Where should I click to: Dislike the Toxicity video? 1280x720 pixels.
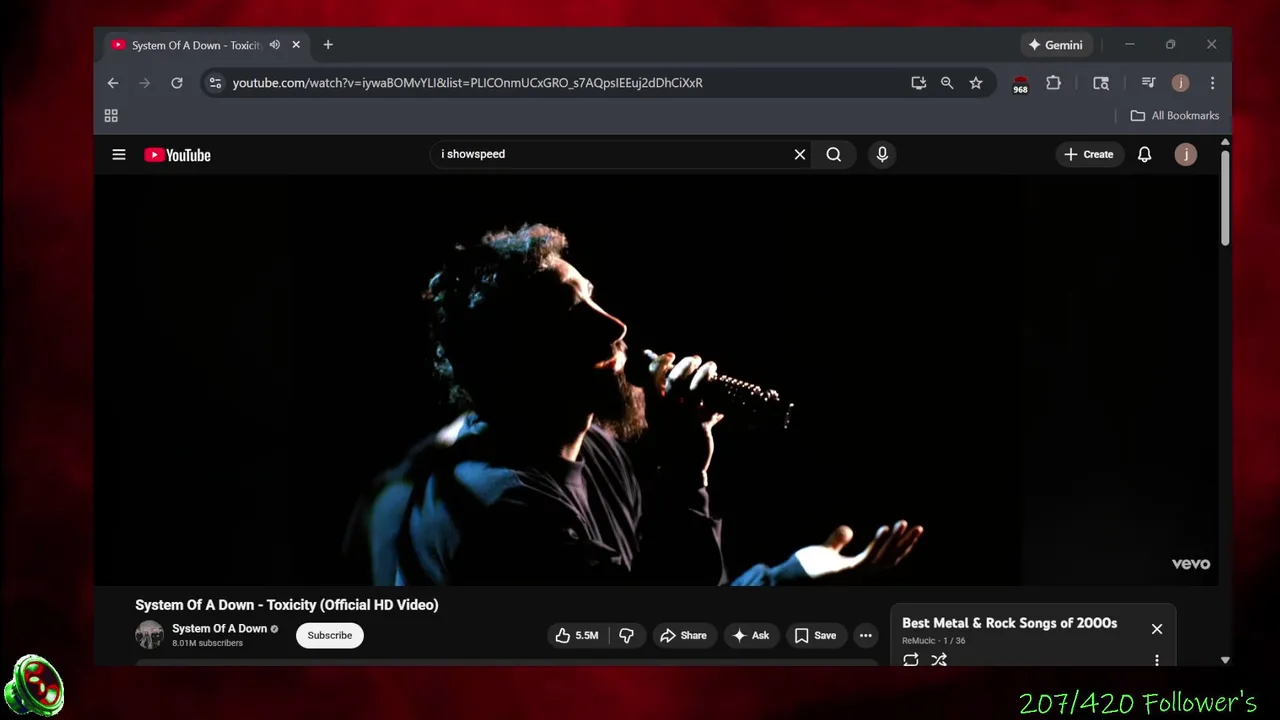click(627, 636)
